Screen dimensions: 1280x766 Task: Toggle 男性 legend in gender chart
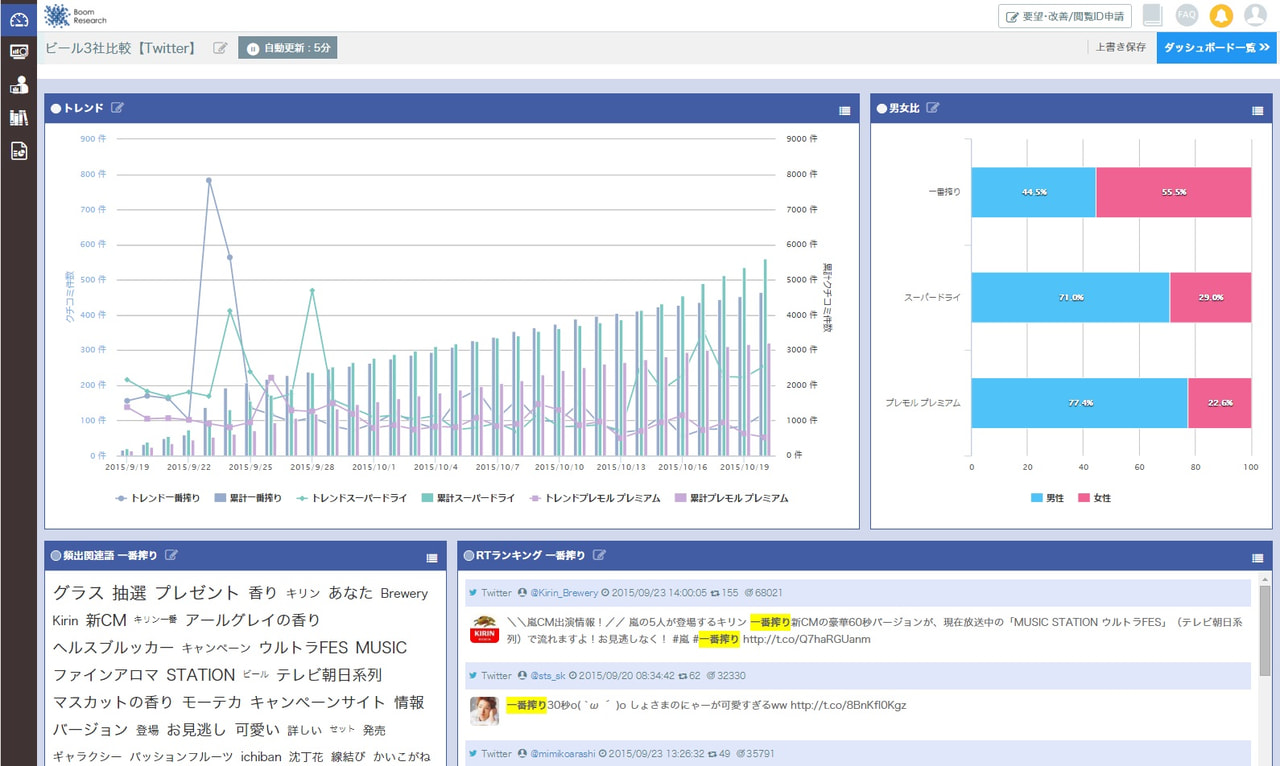1047,497
